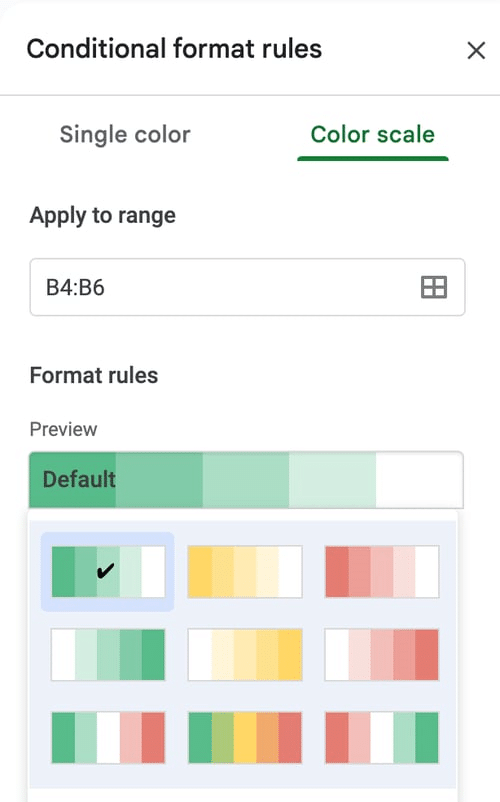Screen dimensions: 500x802
Task: Choose the green to white preset swatch
Action: pyautogui.click(x=108, y=571)
